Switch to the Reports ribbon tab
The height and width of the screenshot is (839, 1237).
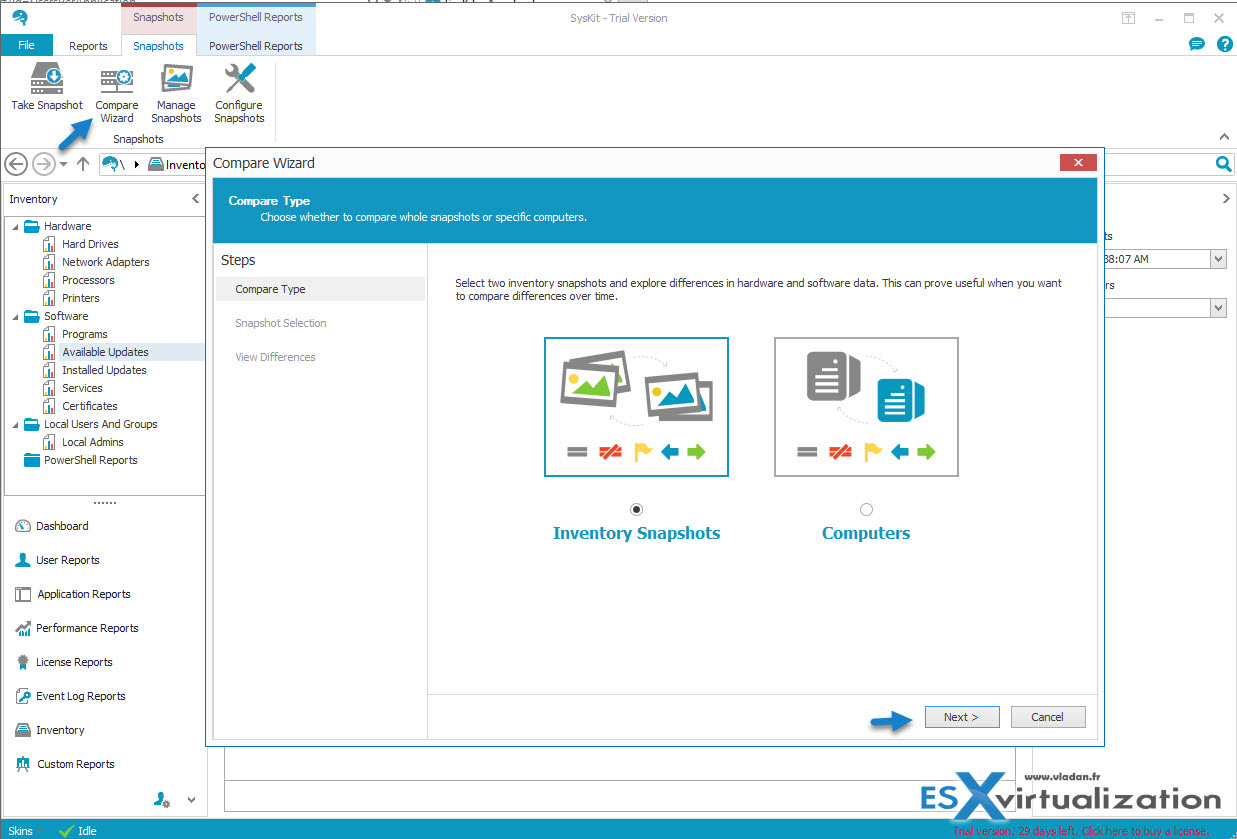pyautogui.click(x=88, y=46)
